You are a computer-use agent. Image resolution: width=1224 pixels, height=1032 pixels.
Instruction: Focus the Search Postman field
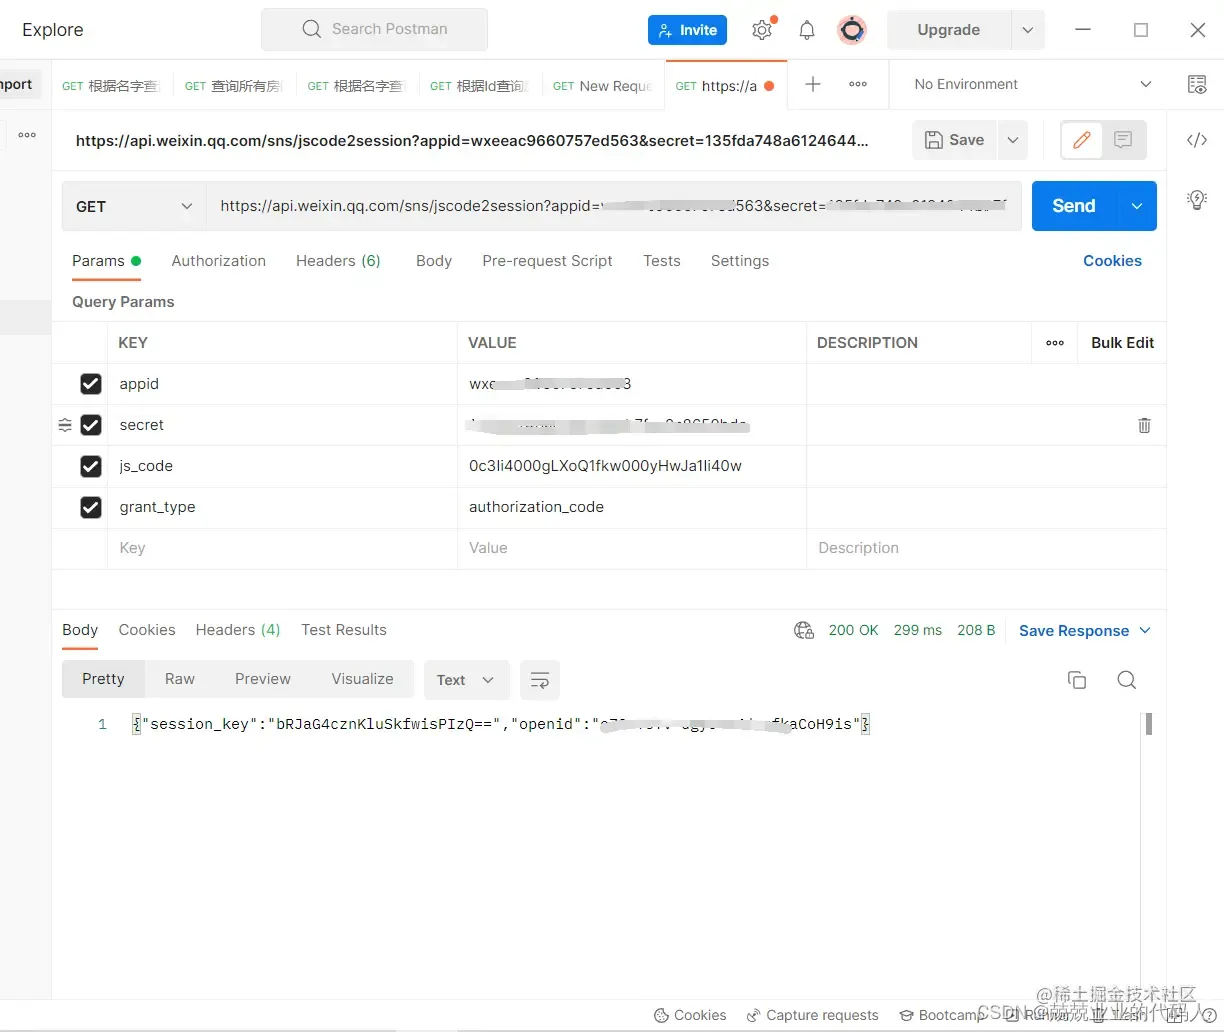click(x=374, y=29)
